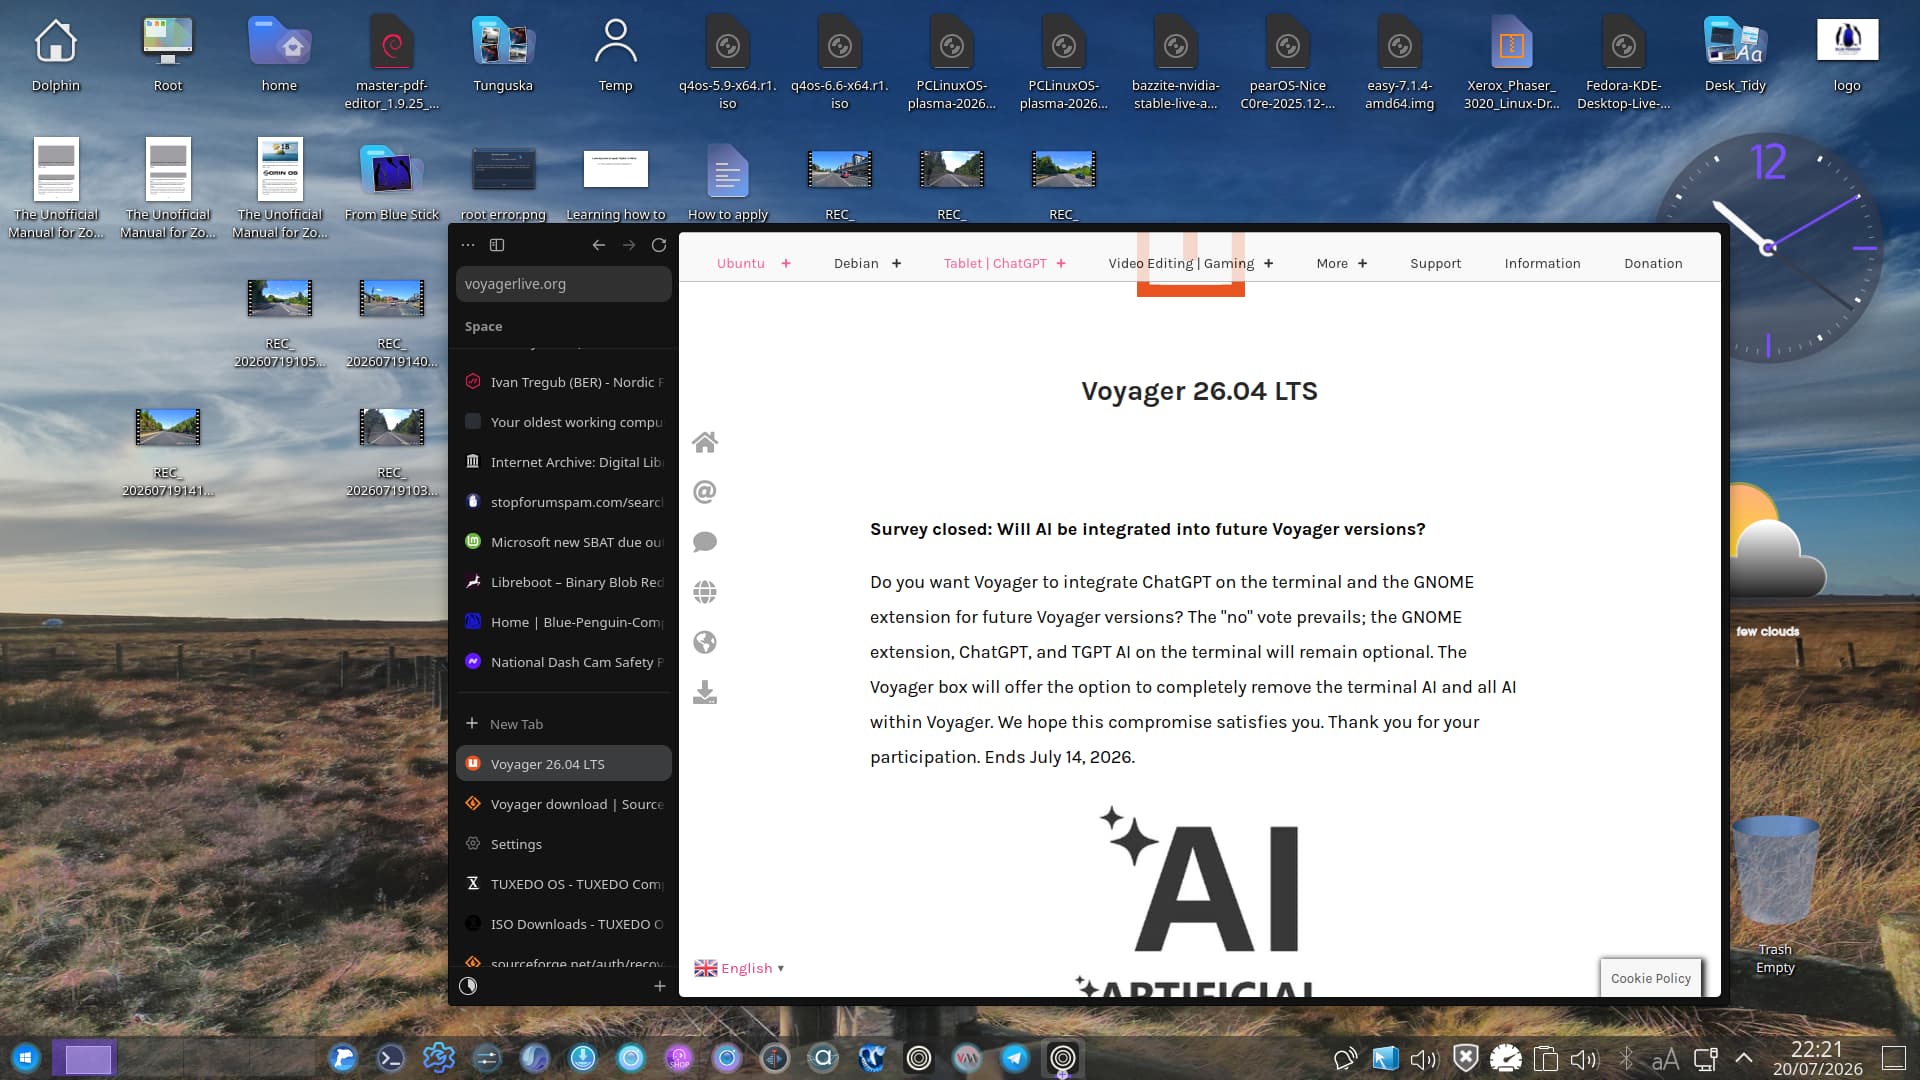Open the start menu button
The width and height of the screenshot is (1920, 1080).
click(x=26, y=1058)
